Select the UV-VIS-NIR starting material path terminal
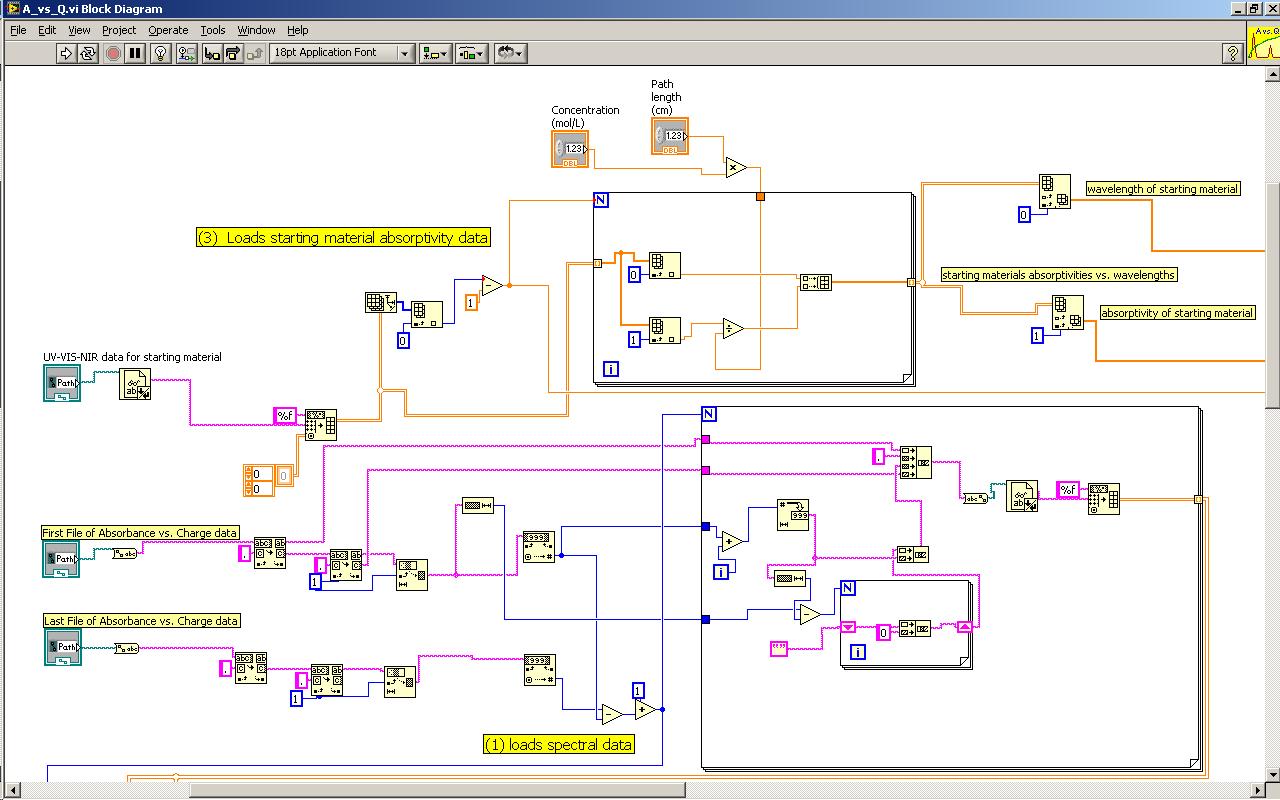This screenshot has width=1280, height=800. pyautogui.click(x=62, y=383)
